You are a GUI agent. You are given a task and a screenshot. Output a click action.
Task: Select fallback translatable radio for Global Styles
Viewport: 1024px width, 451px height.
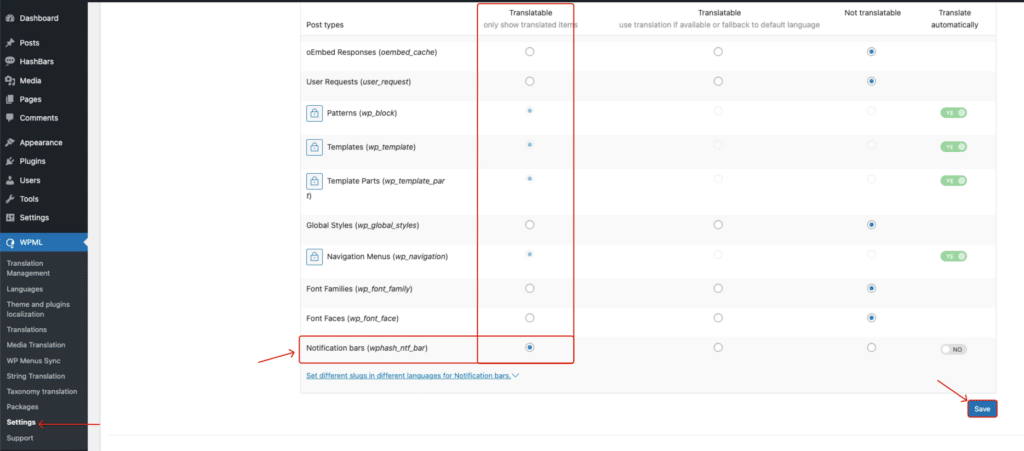pyautogui.click(x=718, y=225)
